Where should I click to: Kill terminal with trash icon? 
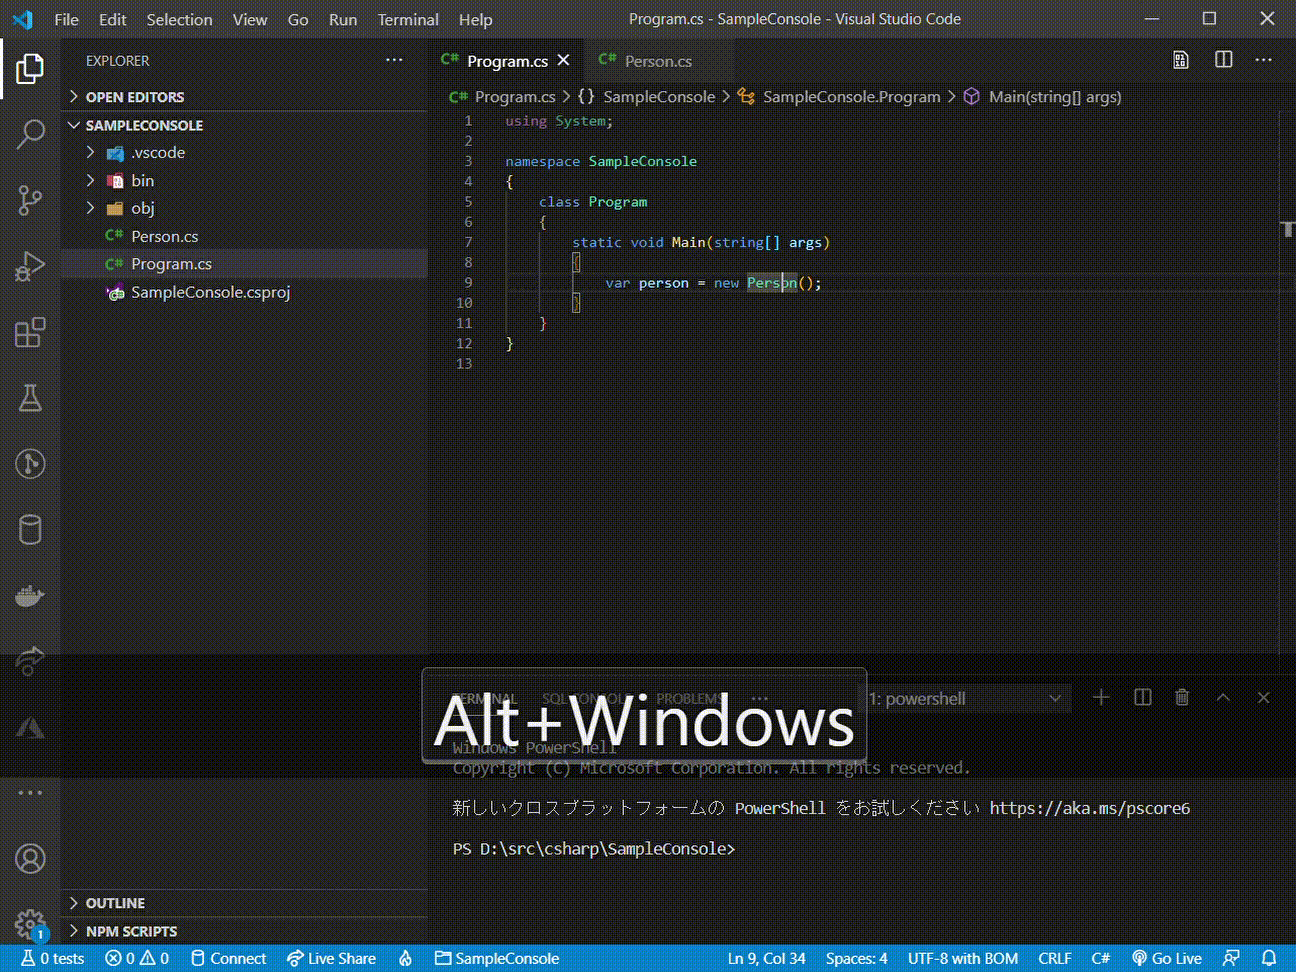pyautogui.click(x=1182, y=698)
